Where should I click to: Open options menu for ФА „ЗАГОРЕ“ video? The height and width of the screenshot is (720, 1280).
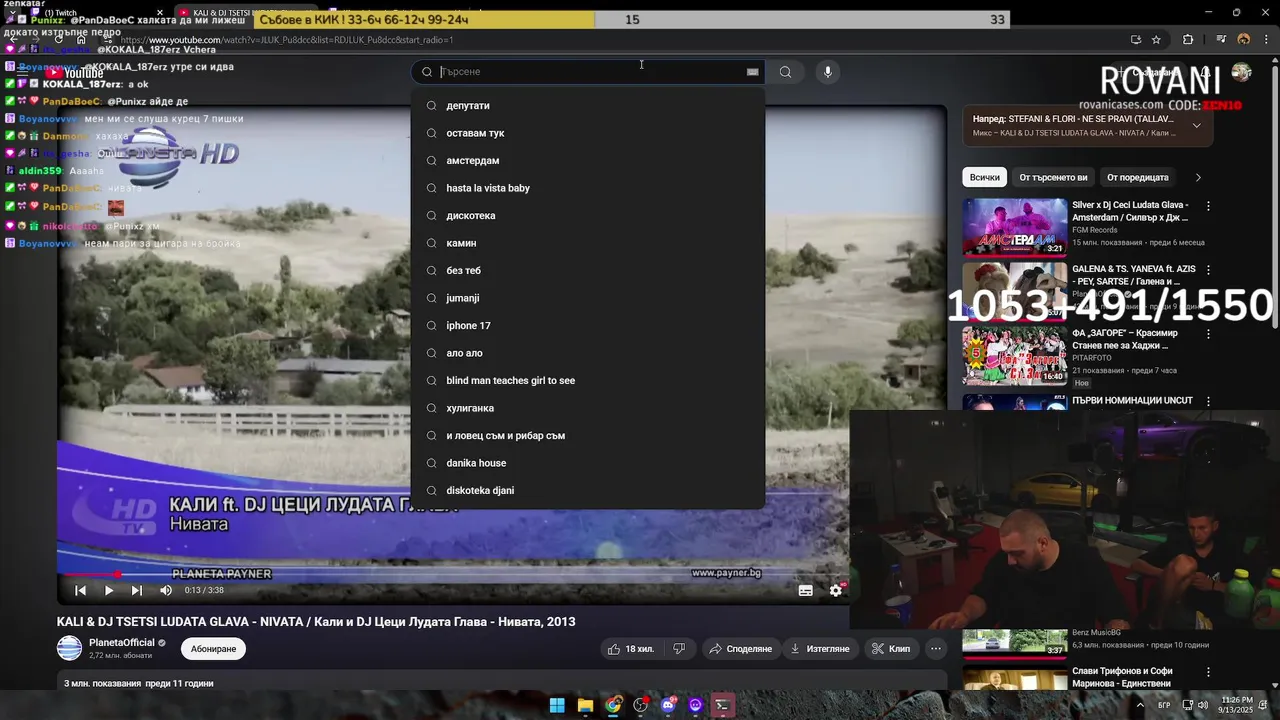point(1208,334)
